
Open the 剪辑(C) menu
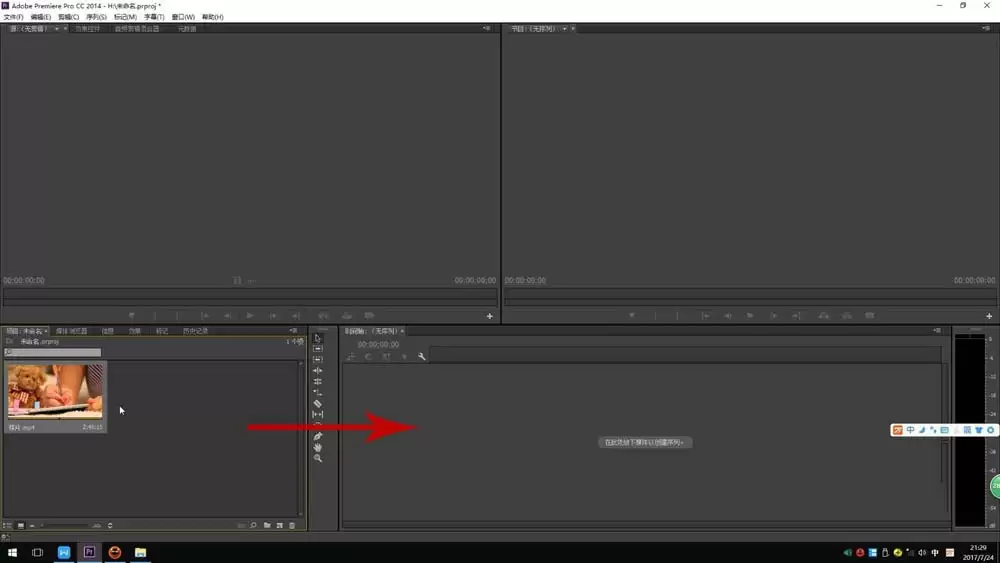69,17
